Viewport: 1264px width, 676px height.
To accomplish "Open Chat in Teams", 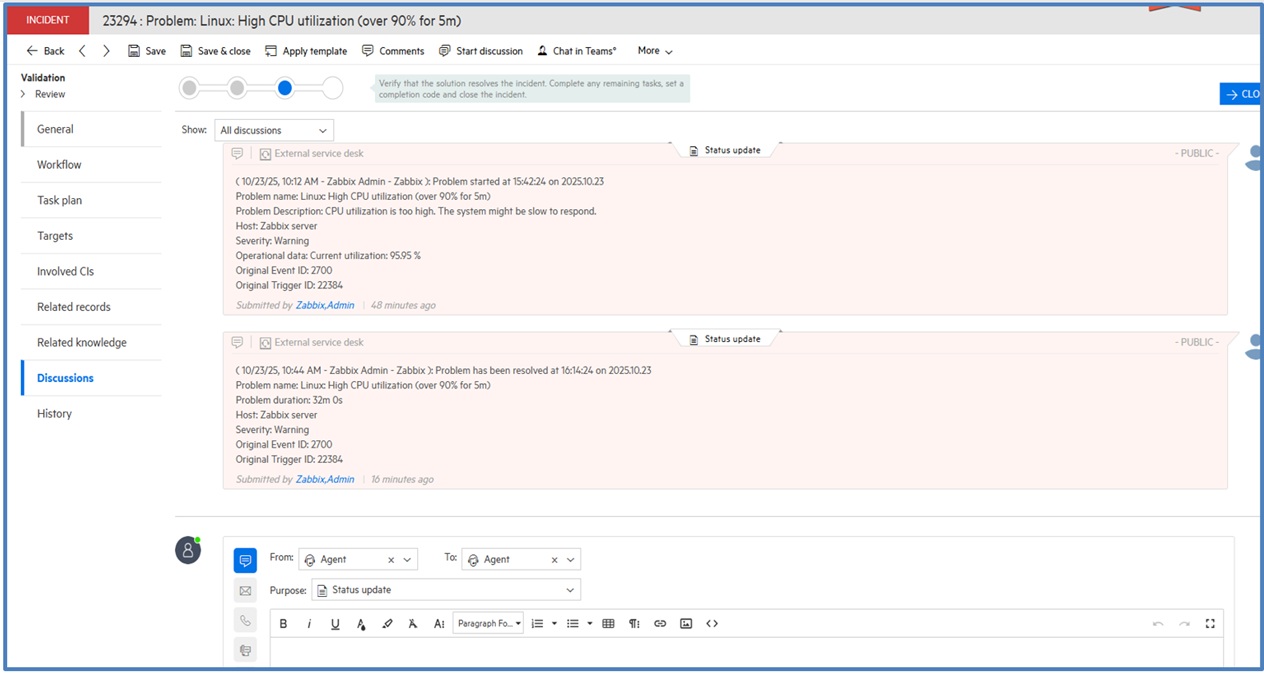I will [577, 51].
